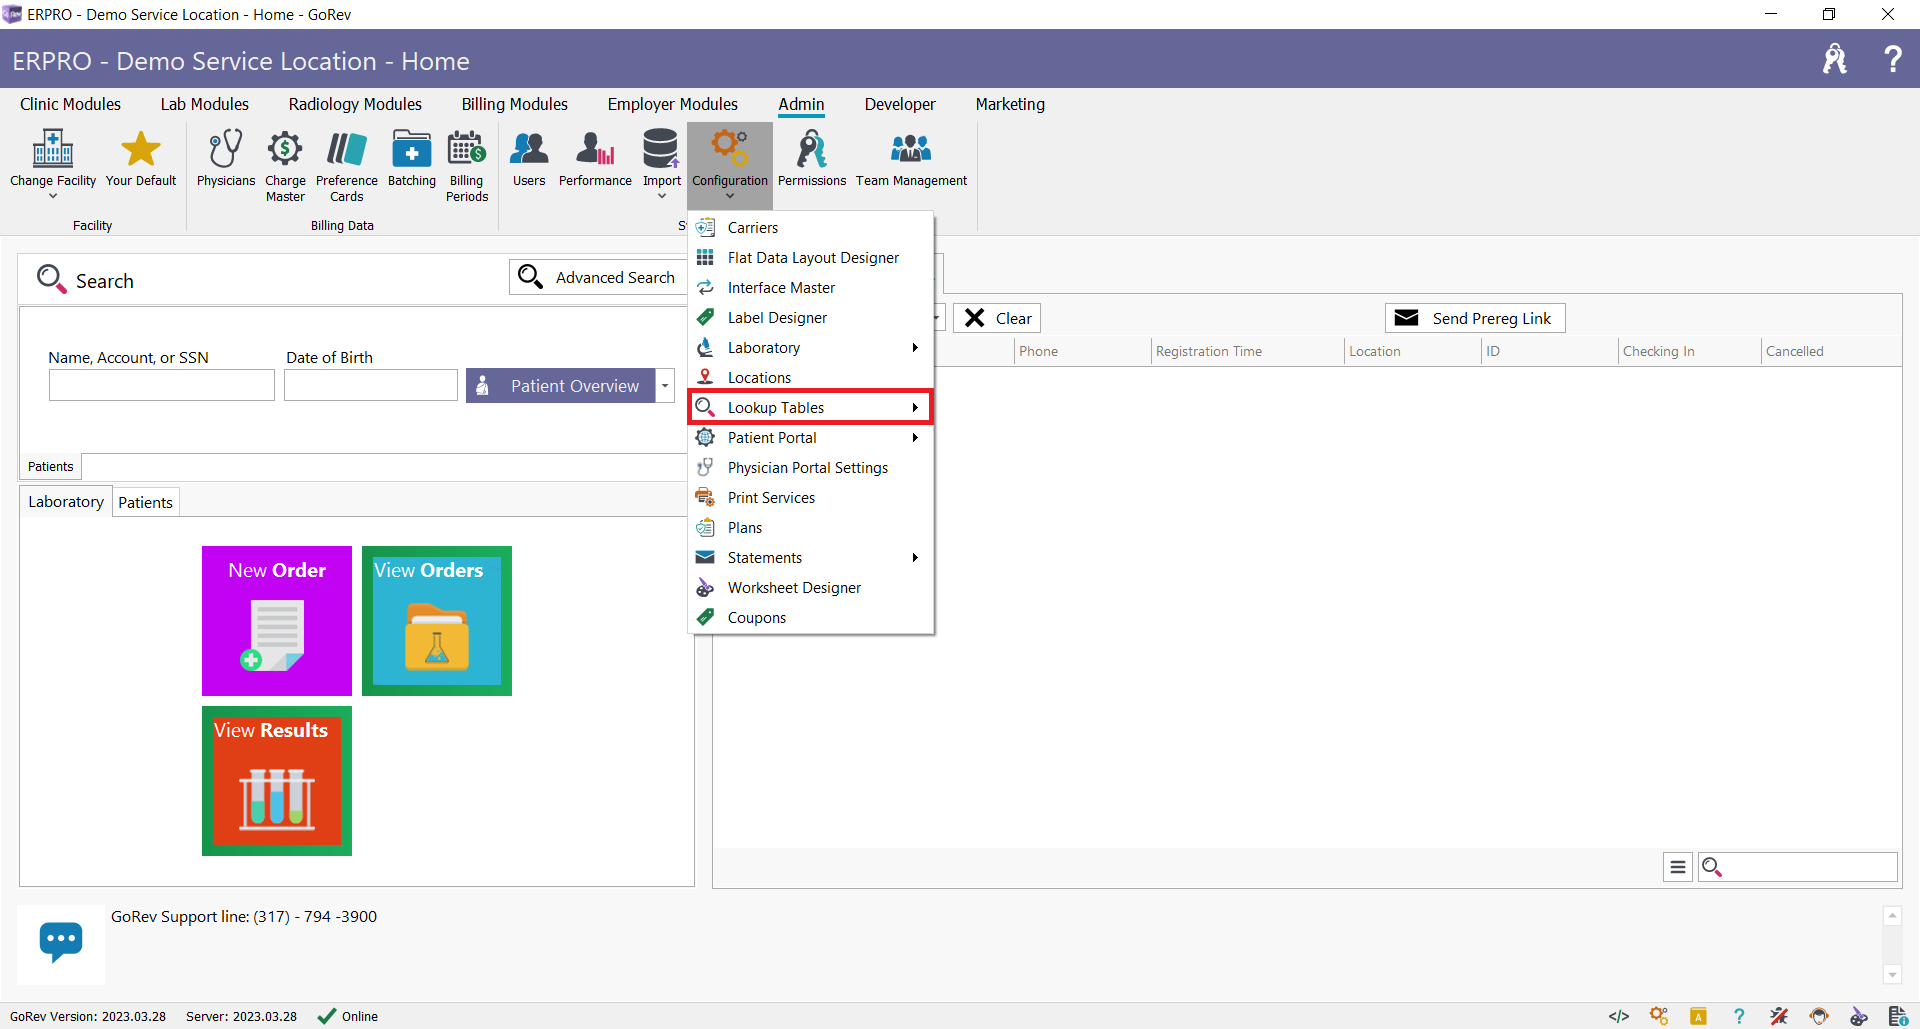Switch to Patients tab beside Laboratory
Screen dimensions: 1920x1029
click(145, 502)
